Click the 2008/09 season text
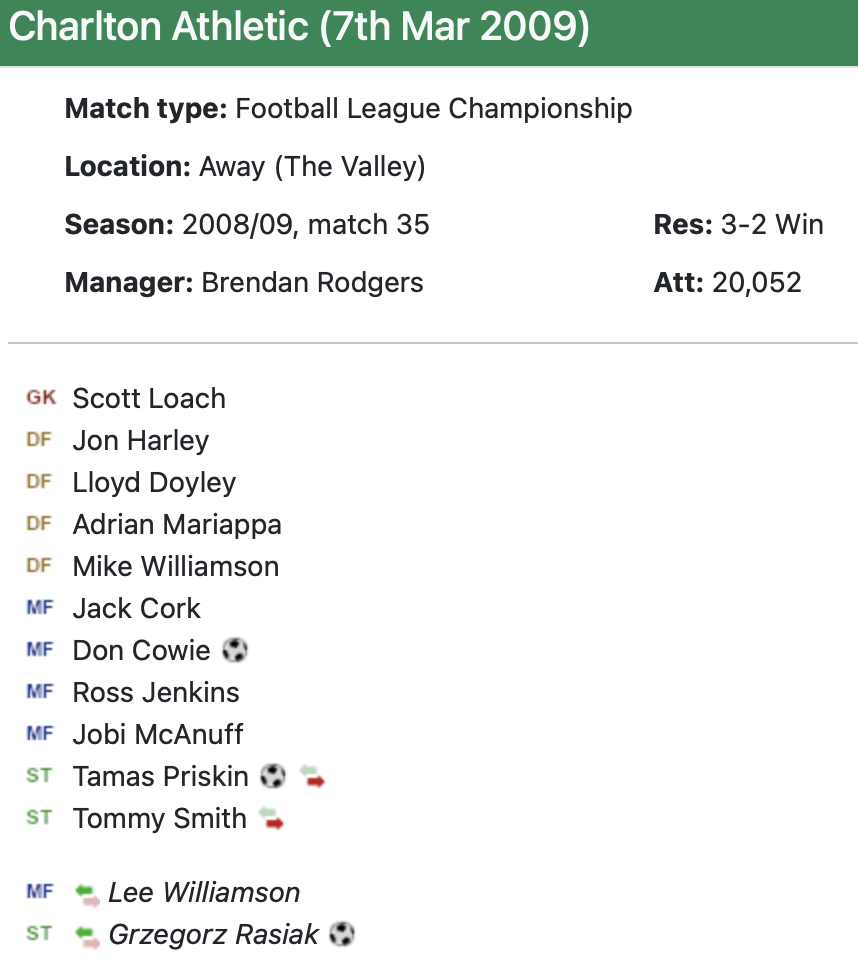Screen dimensions: 858x966 pos(236,225)
